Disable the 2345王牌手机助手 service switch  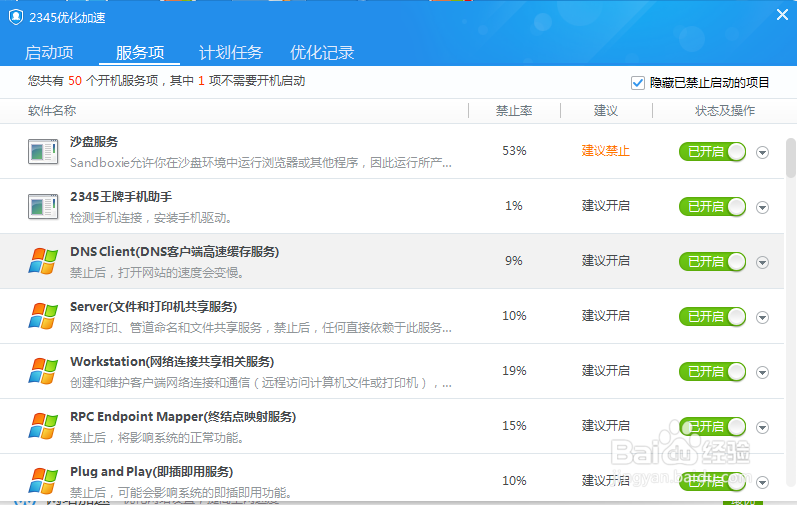coord(712,206)
